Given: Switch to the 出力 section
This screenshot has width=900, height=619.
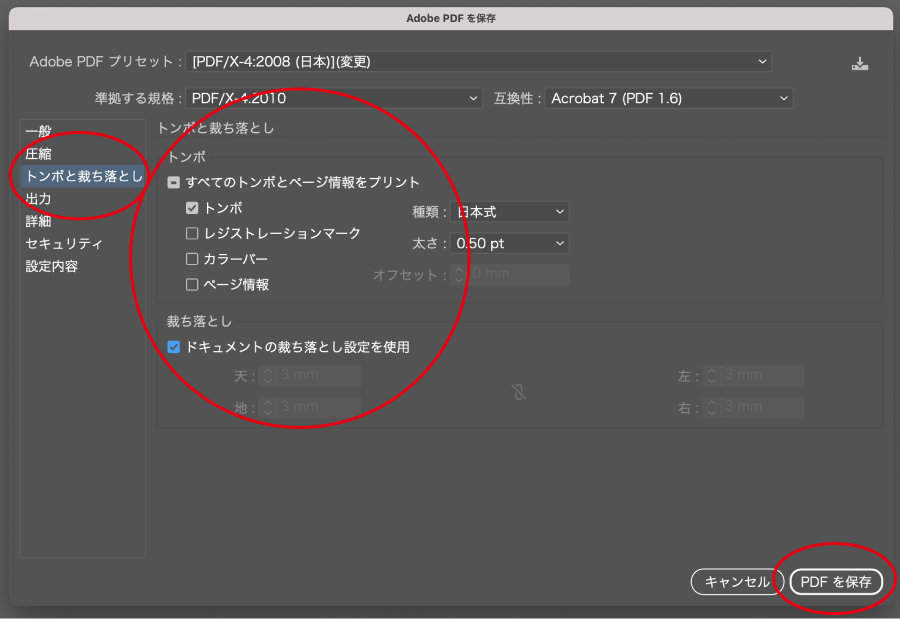Looking at the screenshot, I should [x=38, y=198].
